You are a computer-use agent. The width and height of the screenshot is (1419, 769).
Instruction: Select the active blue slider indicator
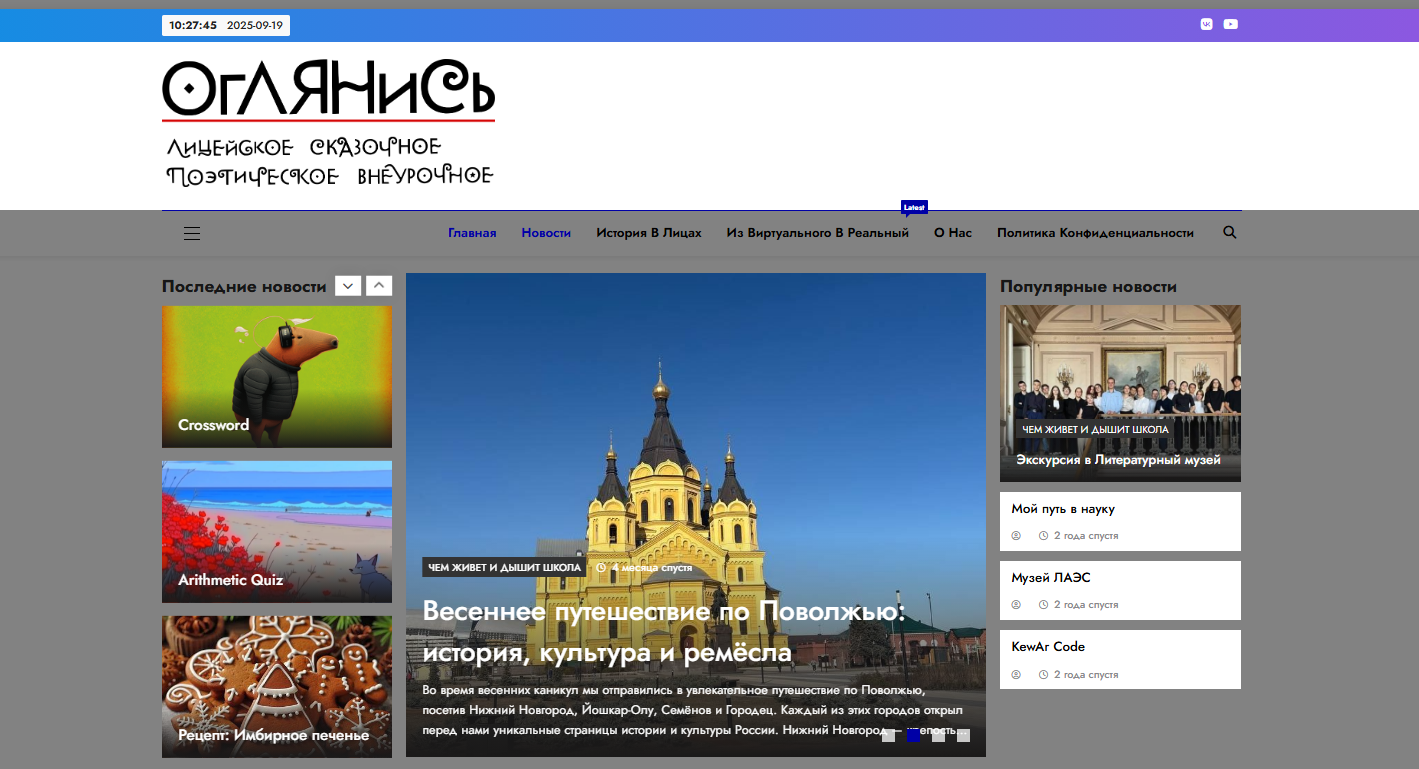(x=913, y=736)
